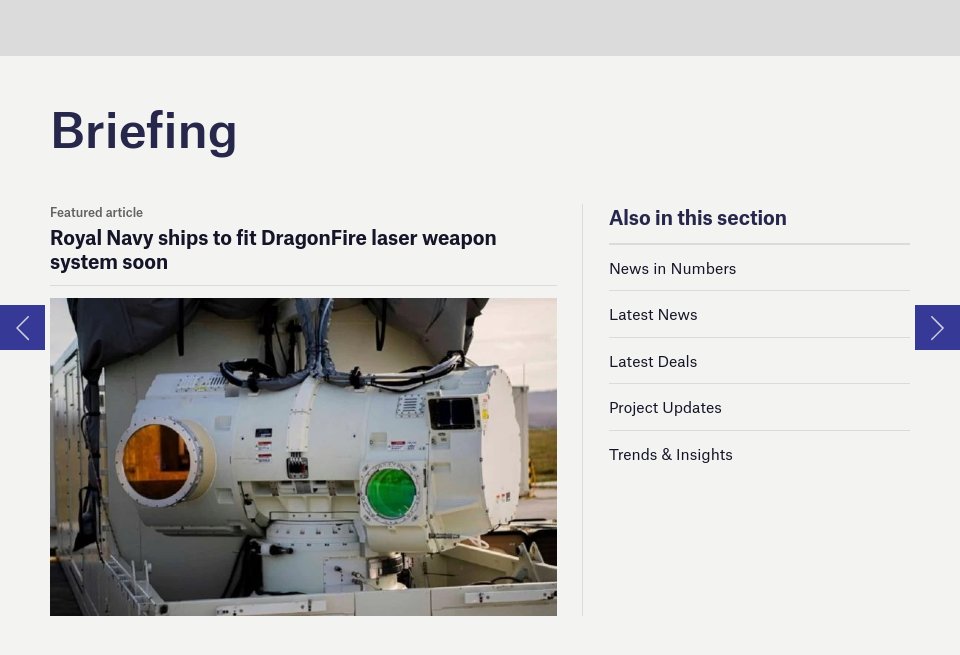Click the Also in this section heading
The height and width of the screenshot is (655, 960).
[x=697, y=217]
